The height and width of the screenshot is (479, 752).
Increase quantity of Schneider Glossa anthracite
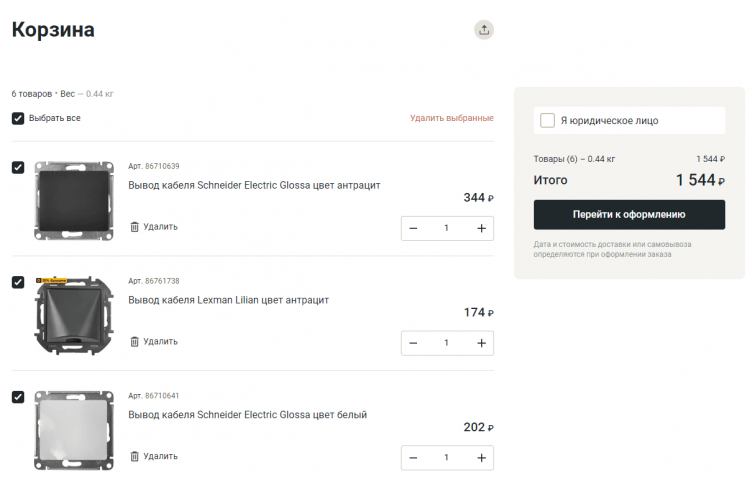481,229
